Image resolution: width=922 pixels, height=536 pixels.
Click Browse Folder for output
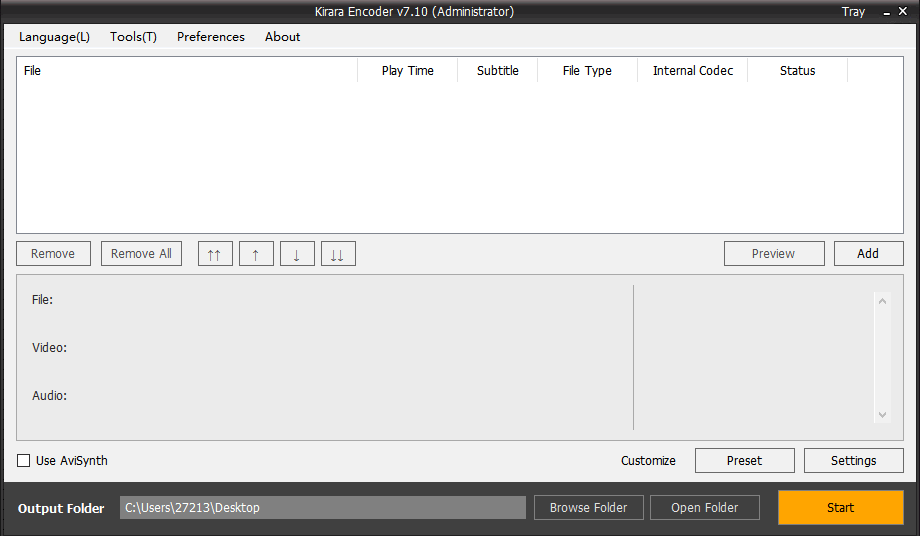(589, 508)
